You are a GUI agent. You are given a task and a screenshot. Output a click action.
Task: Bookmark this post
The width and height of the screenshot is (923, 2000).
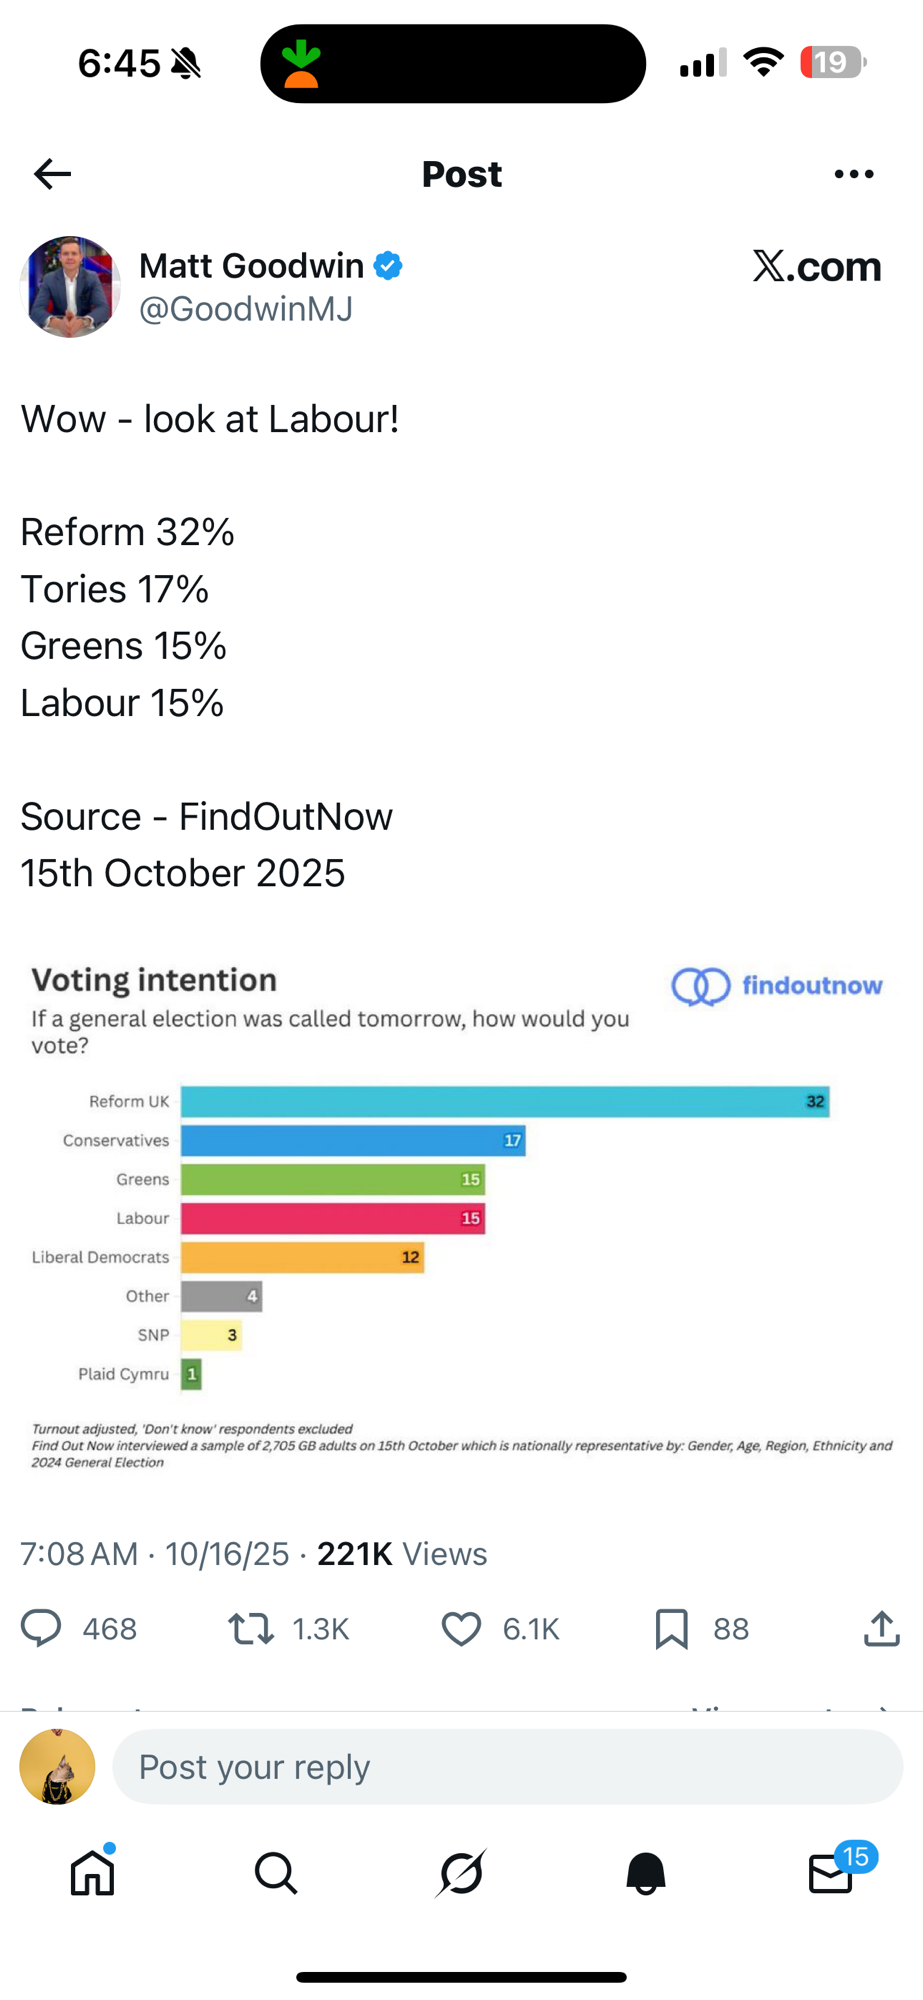pyautogui.click(x=671, y=1628)
